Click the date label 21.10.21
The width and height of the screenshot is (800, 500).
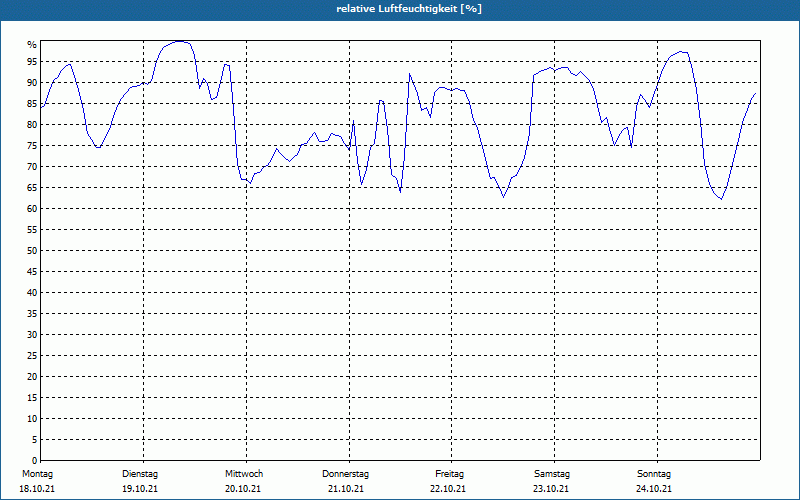pyautogui.click(x=345, y=489)
